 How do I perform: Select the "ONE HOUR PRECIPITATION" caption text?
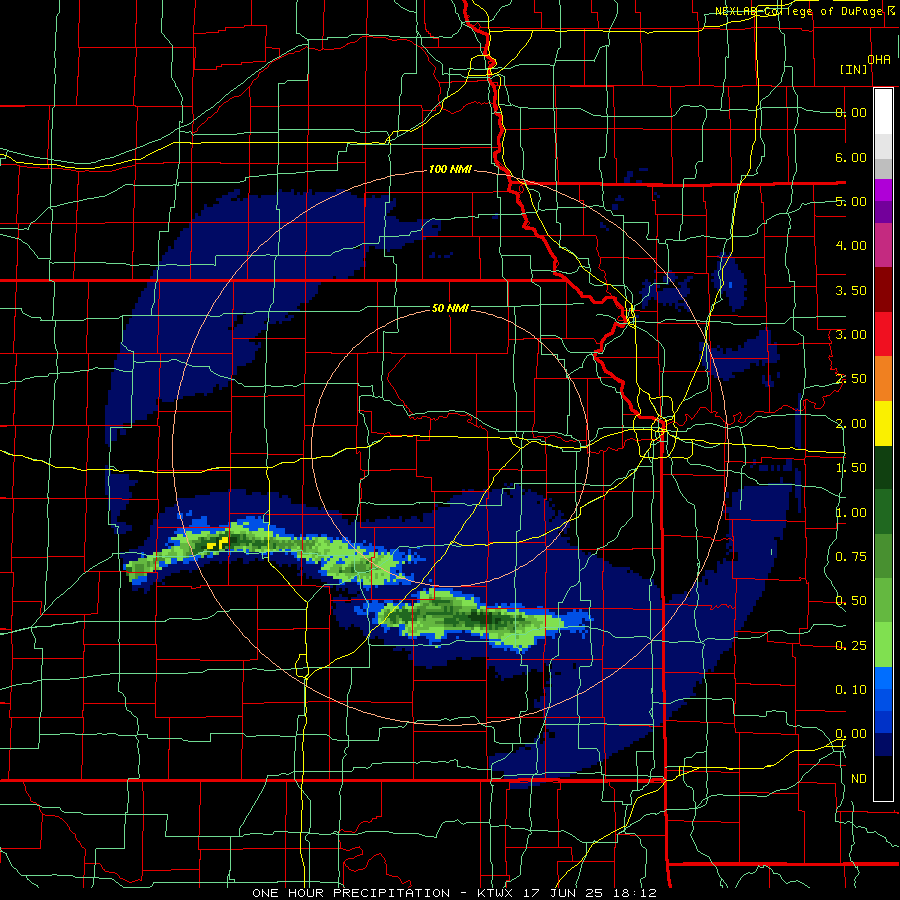click(x=351, y=893)
